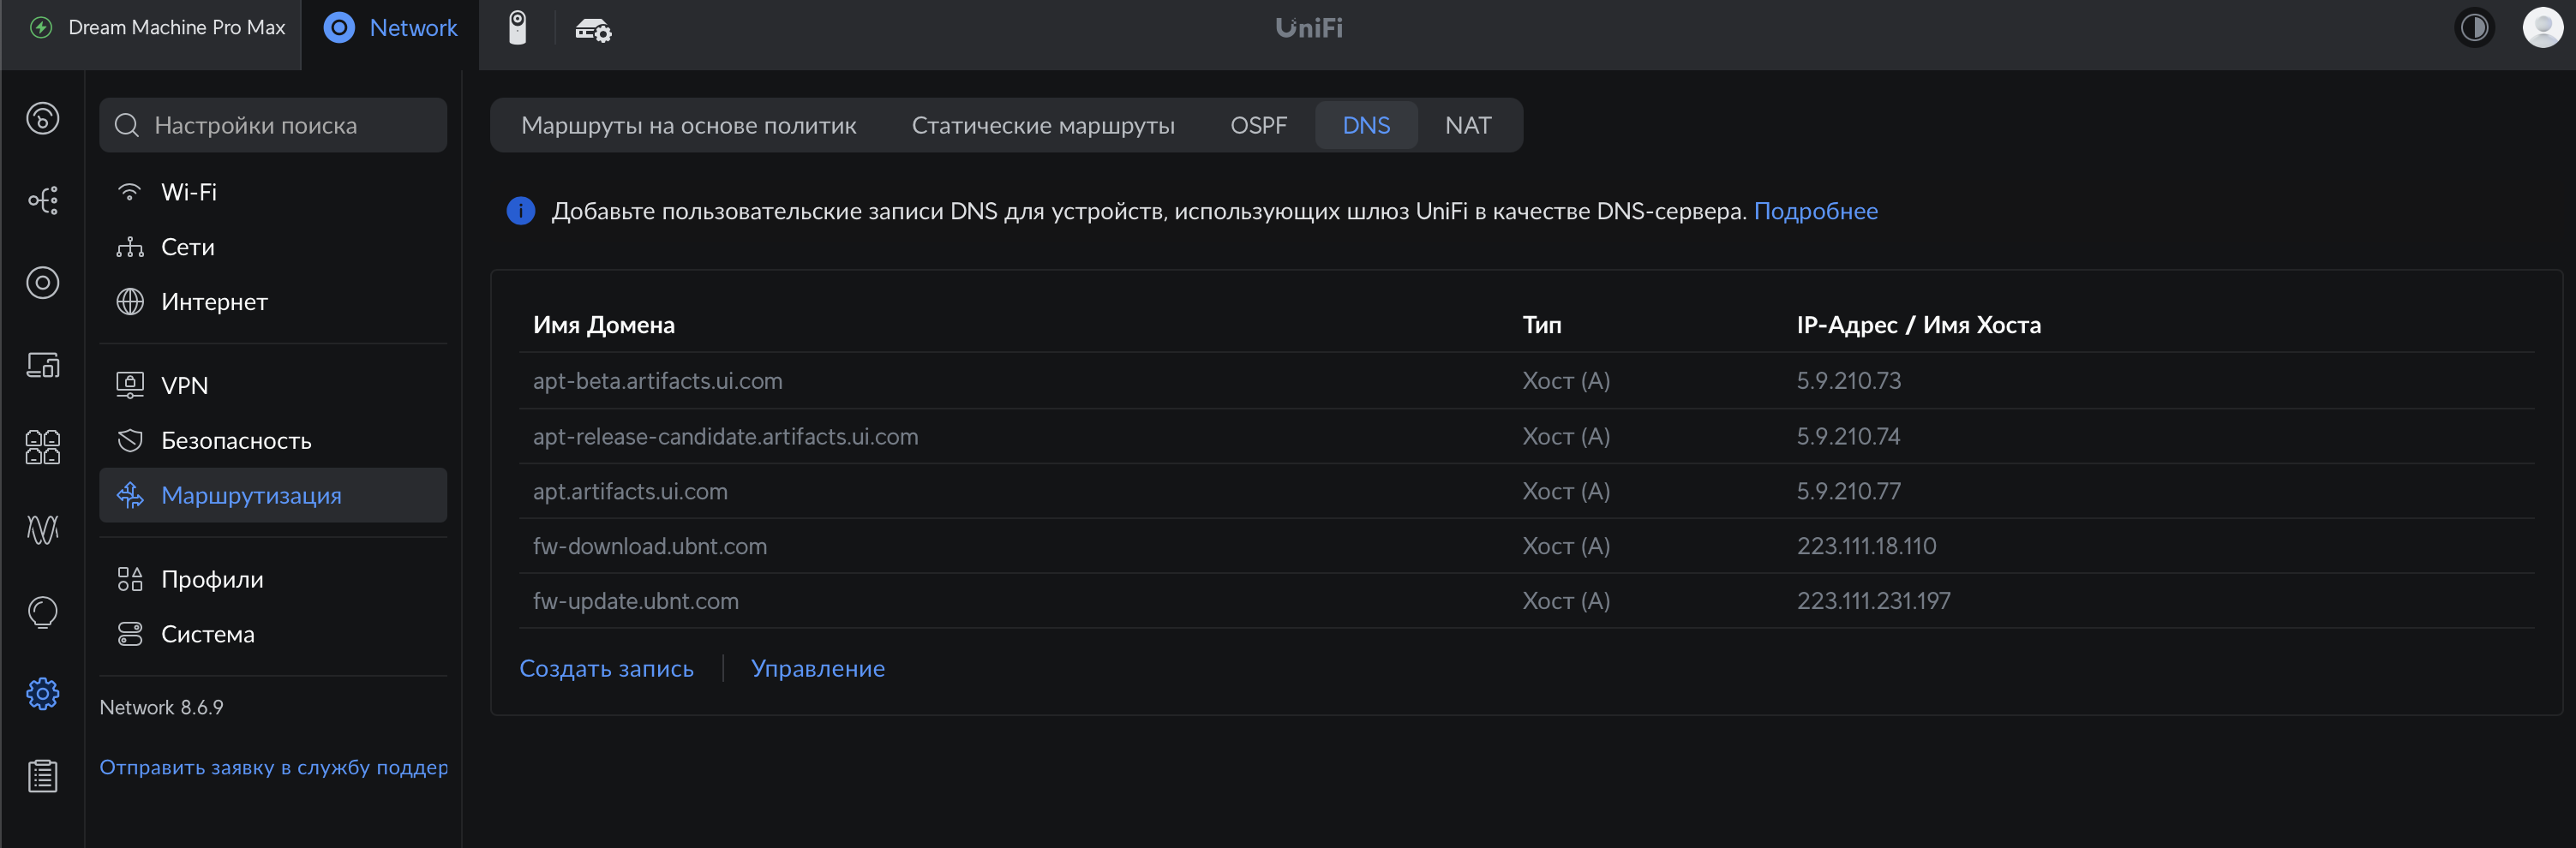The width and height of the screenshot is (2576, 848).
Task: Open the Insights lightbulb-style icon
Action: (x=42, y=611)
